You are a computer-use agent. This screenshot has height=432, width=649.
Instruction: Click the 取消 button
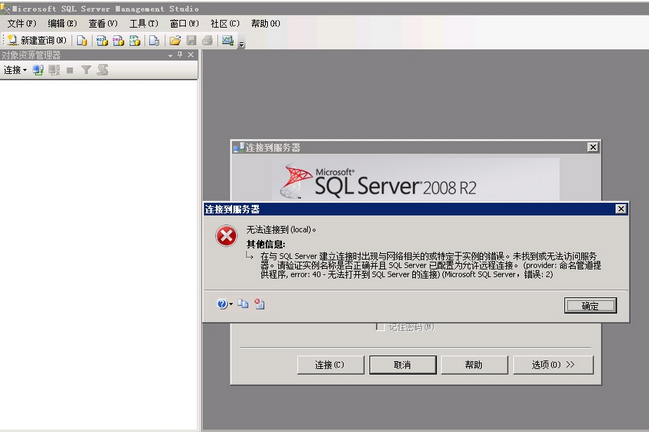[x=402, y=365]
